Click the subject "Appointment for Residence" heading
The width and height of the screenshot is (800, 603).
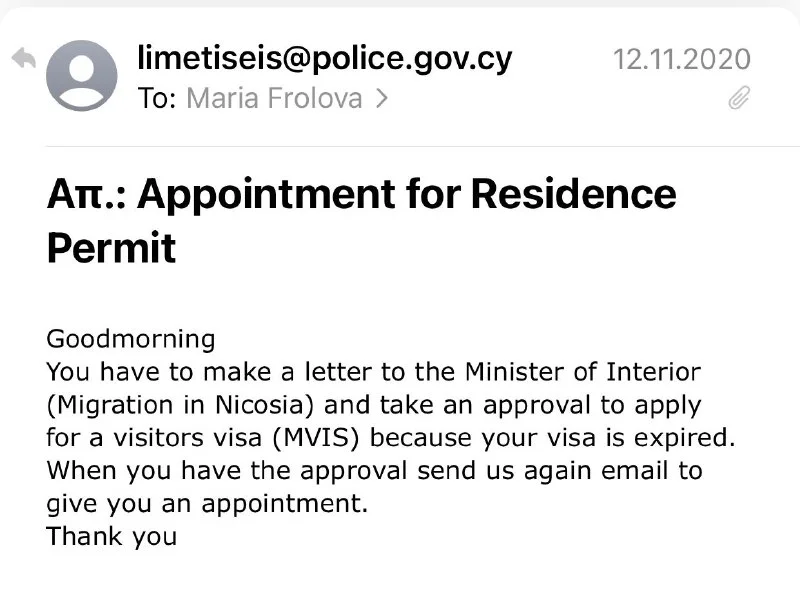[x=406, y=193]
